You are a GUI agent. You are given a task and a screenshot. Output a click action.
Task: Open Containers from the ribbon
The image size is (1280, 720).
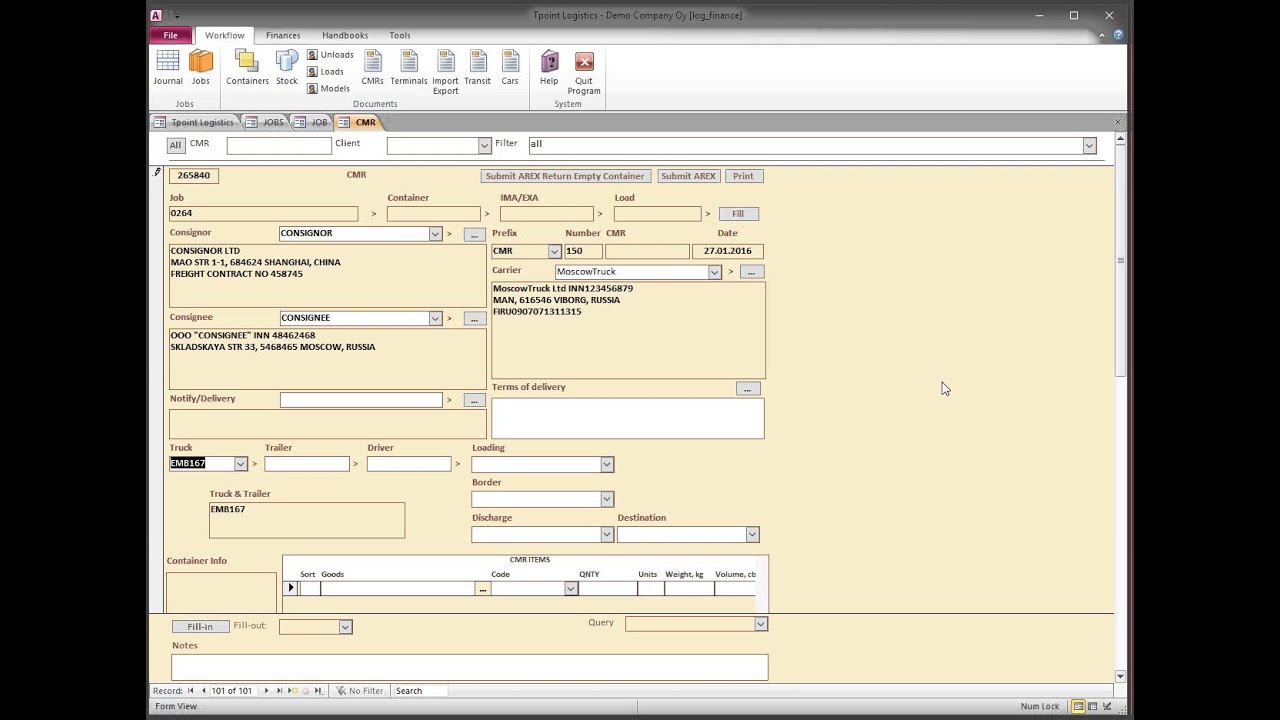click(247, 67)
